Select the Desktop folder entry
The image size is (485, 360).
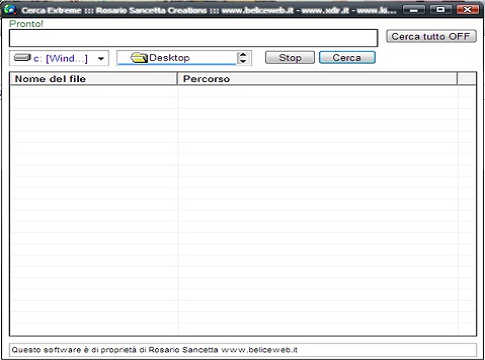click(x=177, y=58)
